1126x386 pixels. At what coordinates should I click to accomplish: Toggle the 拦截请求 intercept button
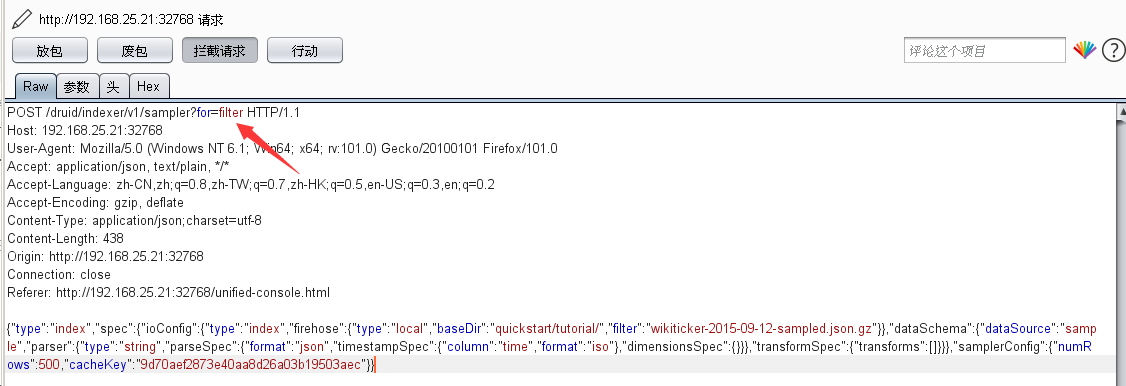[x=220, y=51]
